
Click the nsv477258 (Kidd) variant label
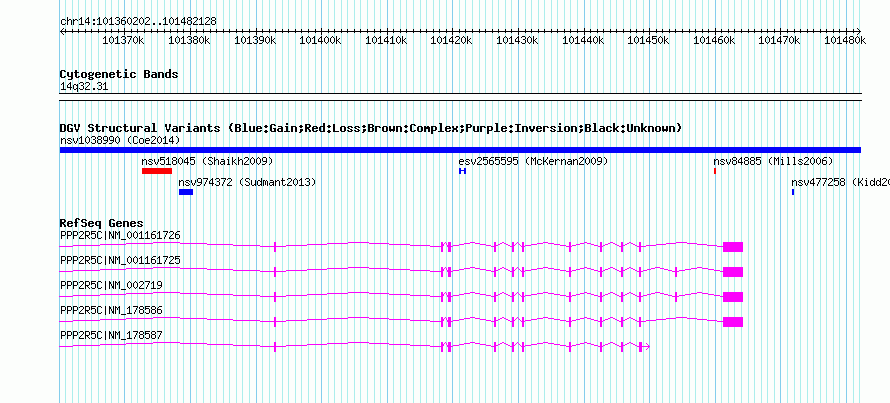coord(840,182)
